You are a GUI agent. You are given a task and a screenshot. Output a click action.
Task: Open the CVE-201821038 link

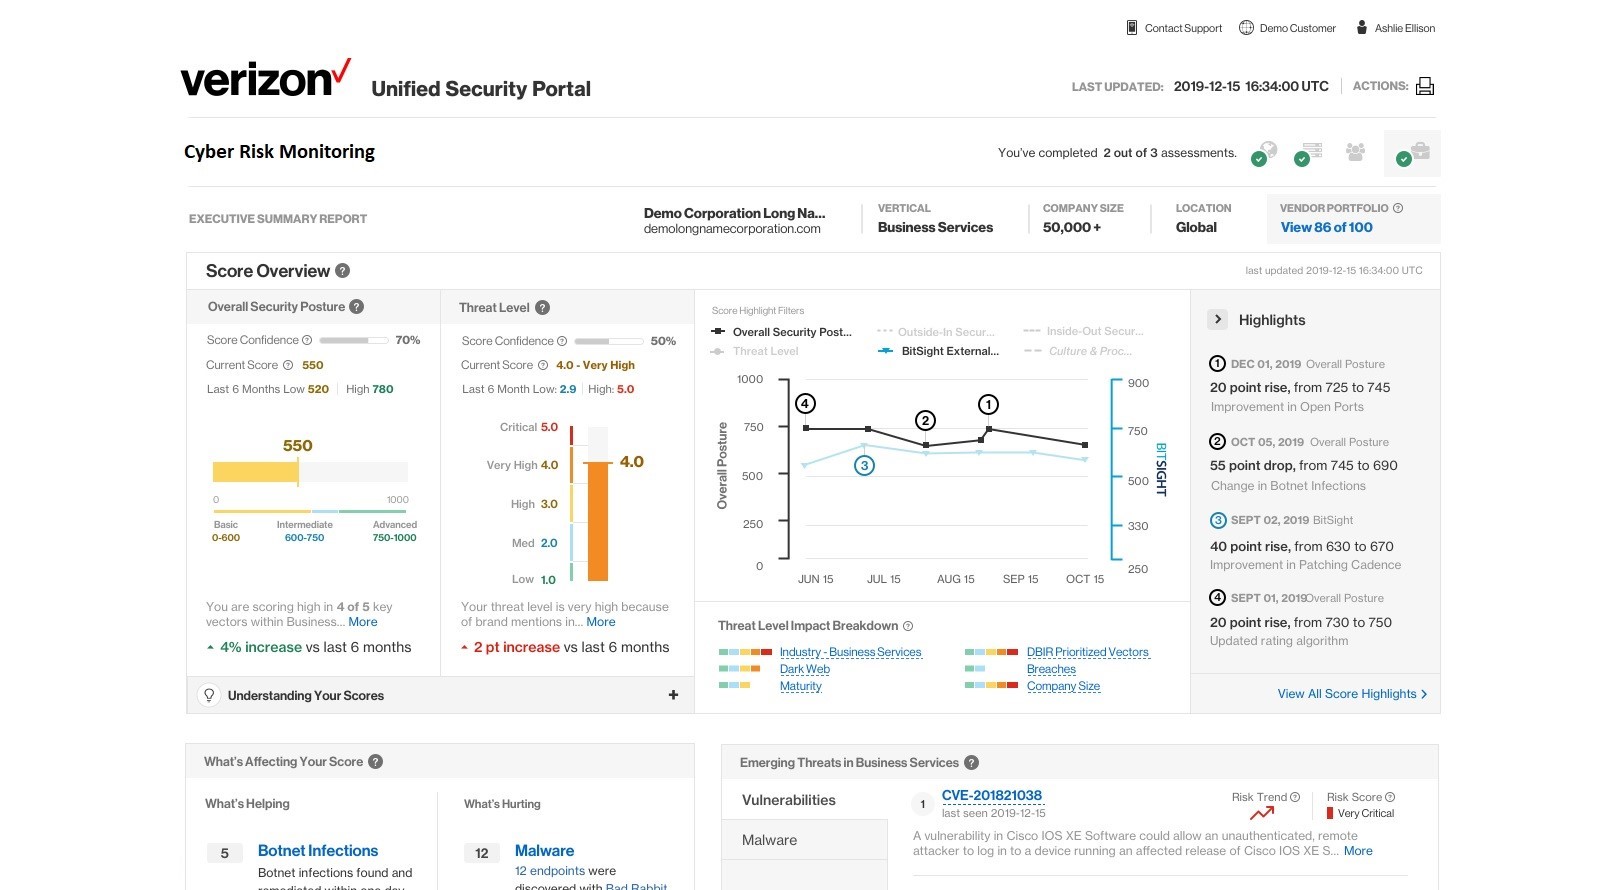(x=992, y=795)
